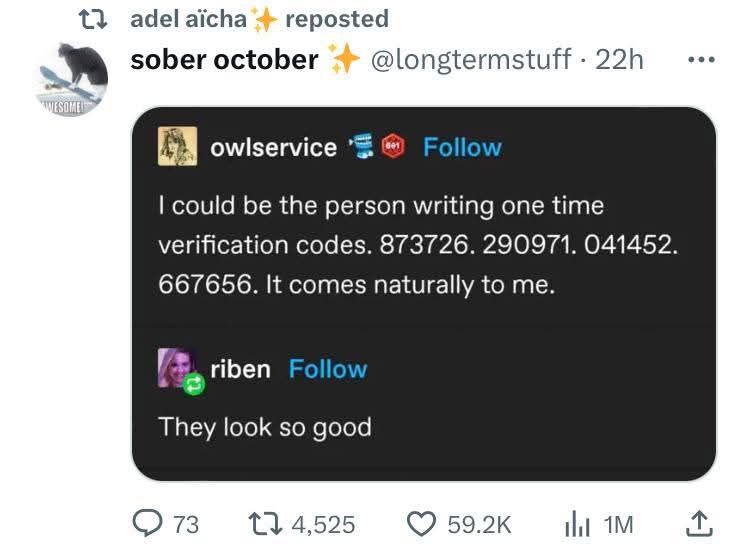Viewport: 750px width, 555px height.
Task: Open the reply comment bubble icon
Action: (147, 524)
